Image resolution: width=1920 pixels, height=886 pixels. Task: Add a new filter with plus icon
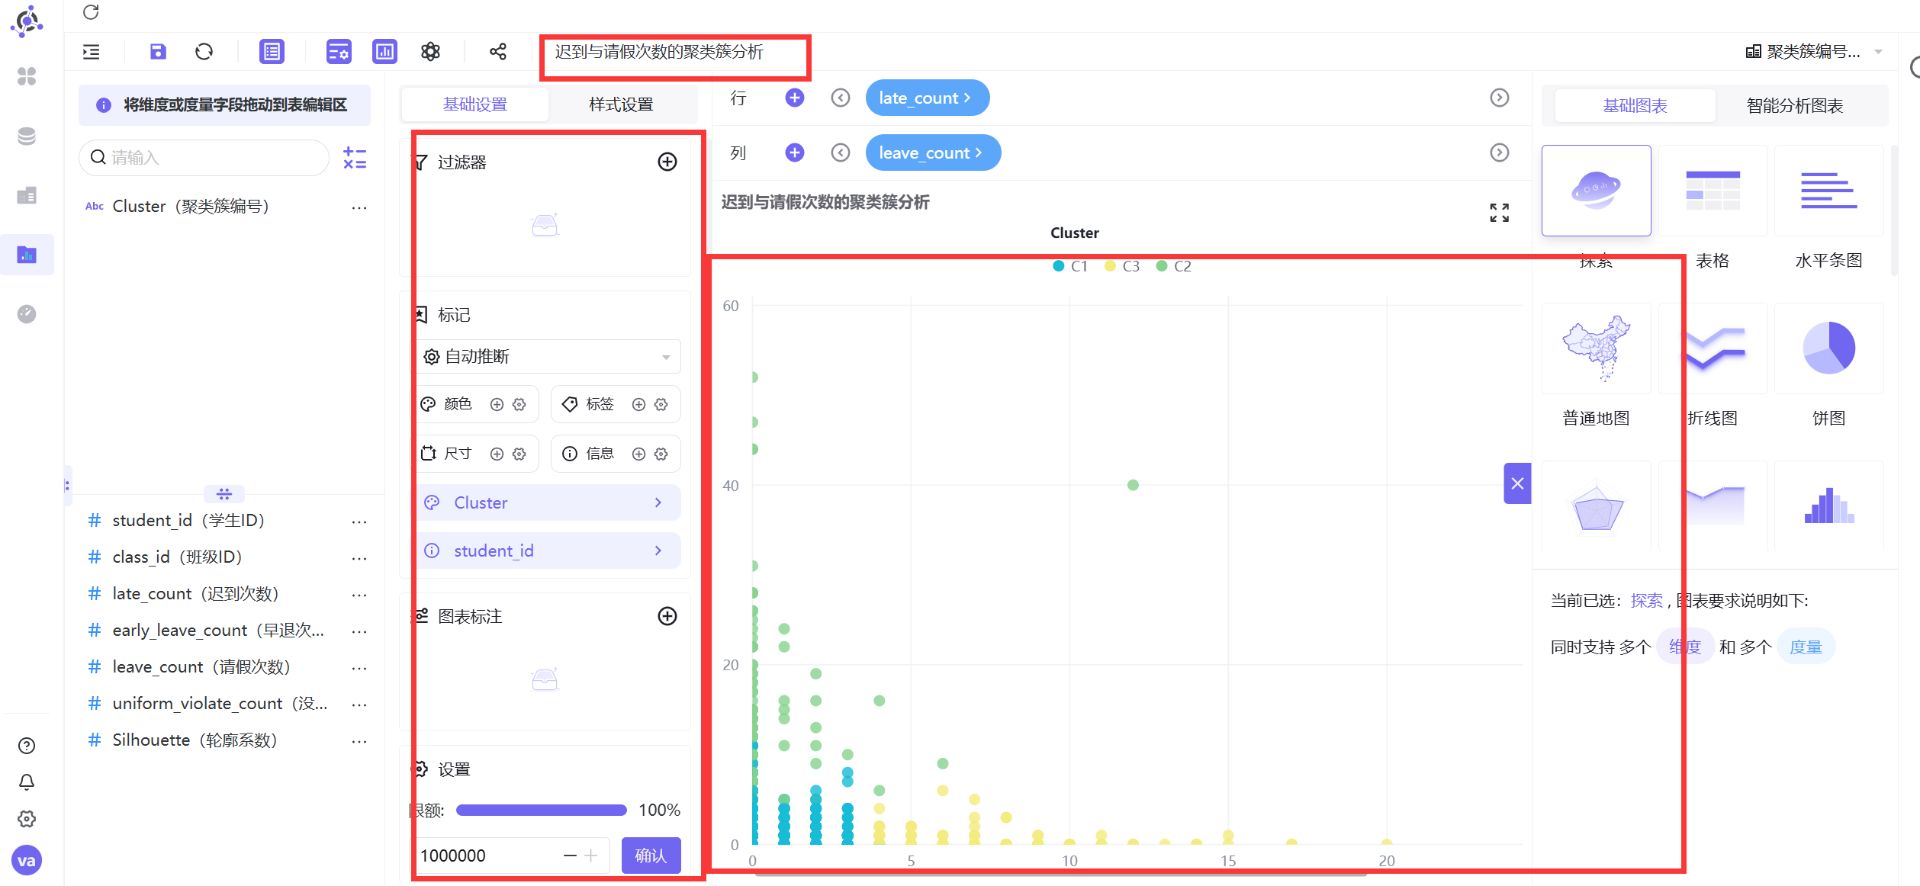pos(667,162)
